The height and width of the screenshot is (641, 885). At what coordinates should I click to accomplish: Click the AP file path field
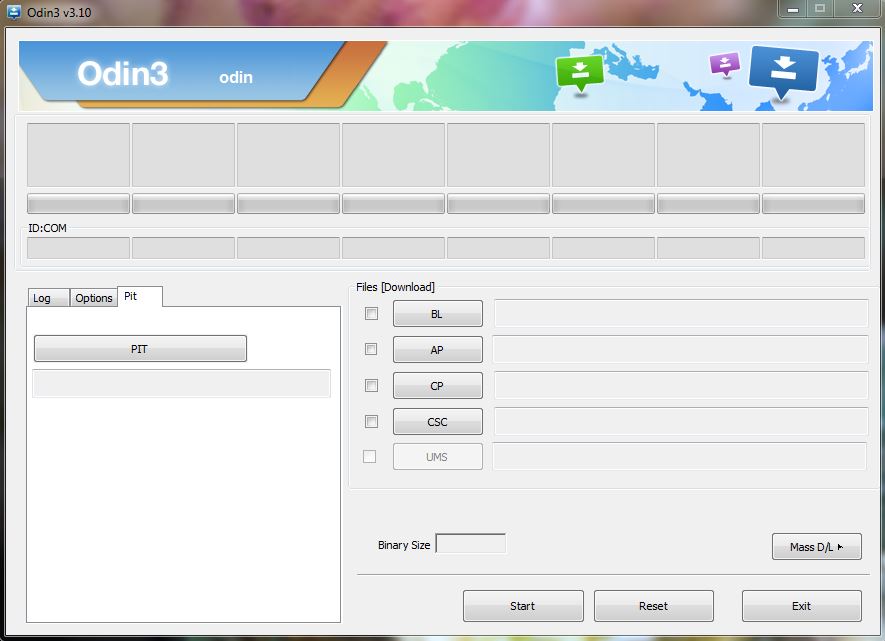[680, 349]
